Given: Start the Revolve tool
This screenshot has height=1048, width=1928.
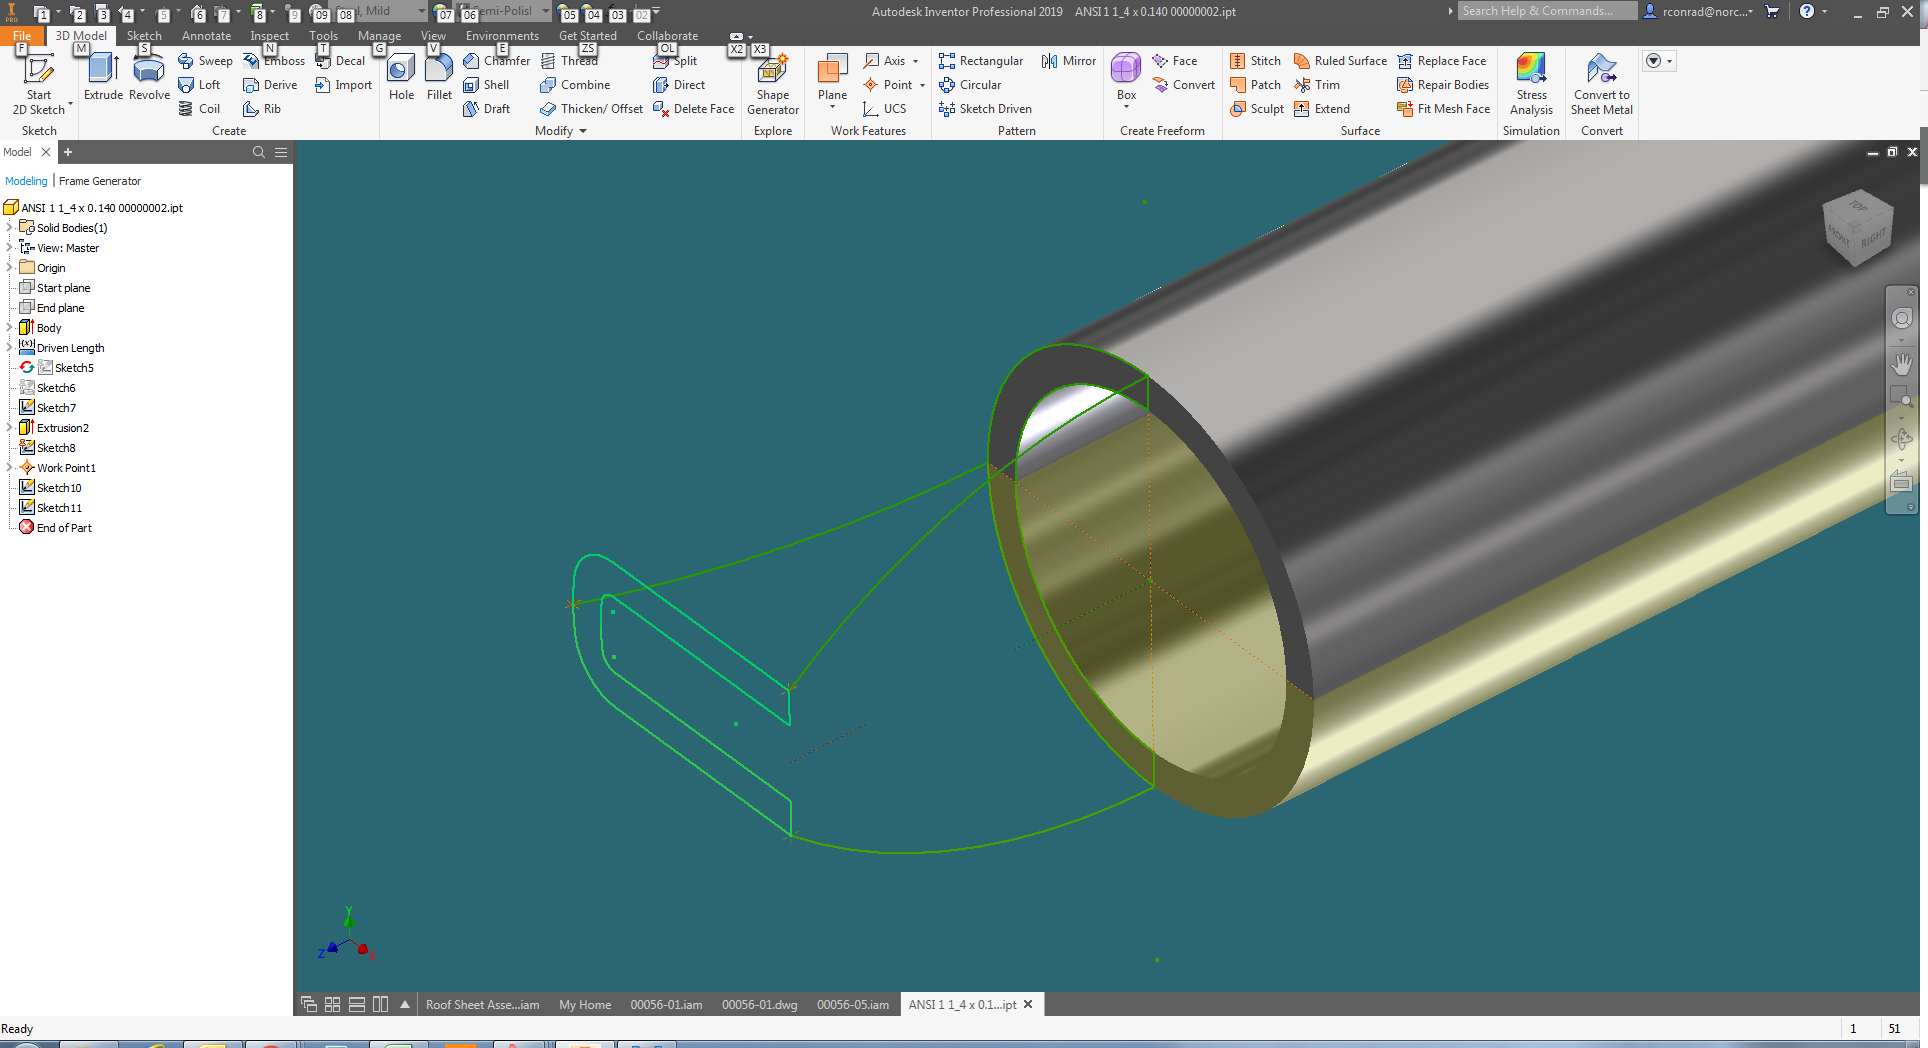Looking at the screenshot, I should [x=148, y=78].
